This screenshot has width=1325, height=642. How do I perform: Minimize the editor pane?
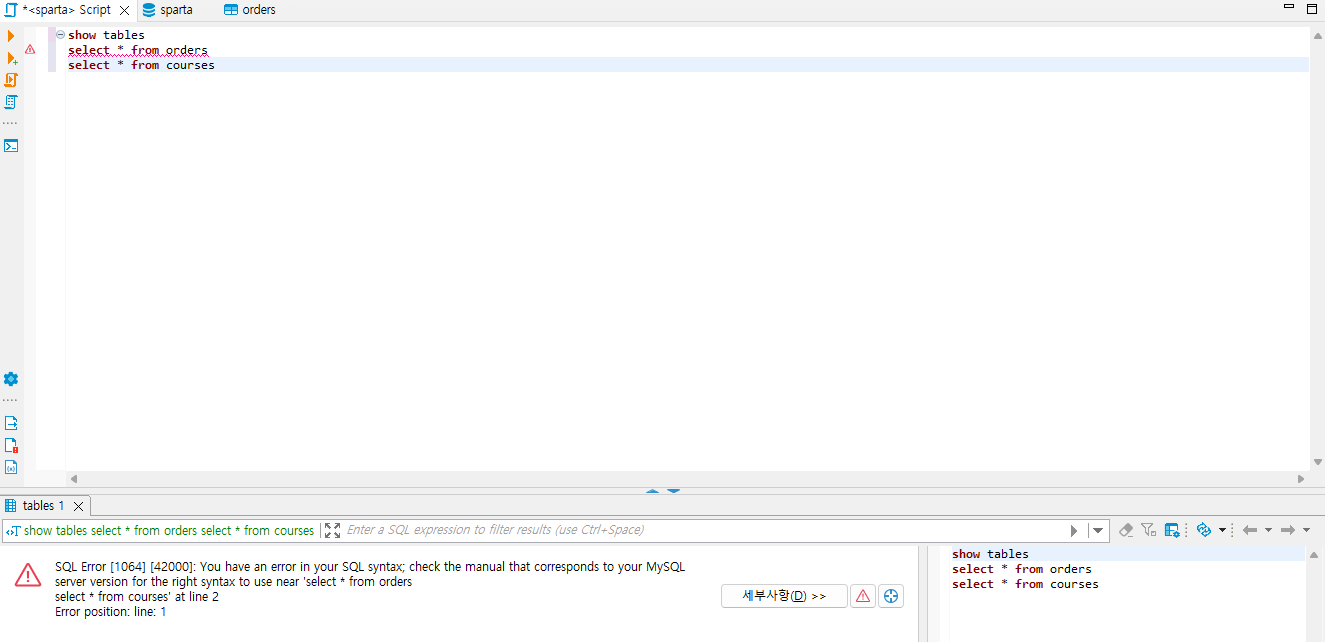pos(1288,8)
